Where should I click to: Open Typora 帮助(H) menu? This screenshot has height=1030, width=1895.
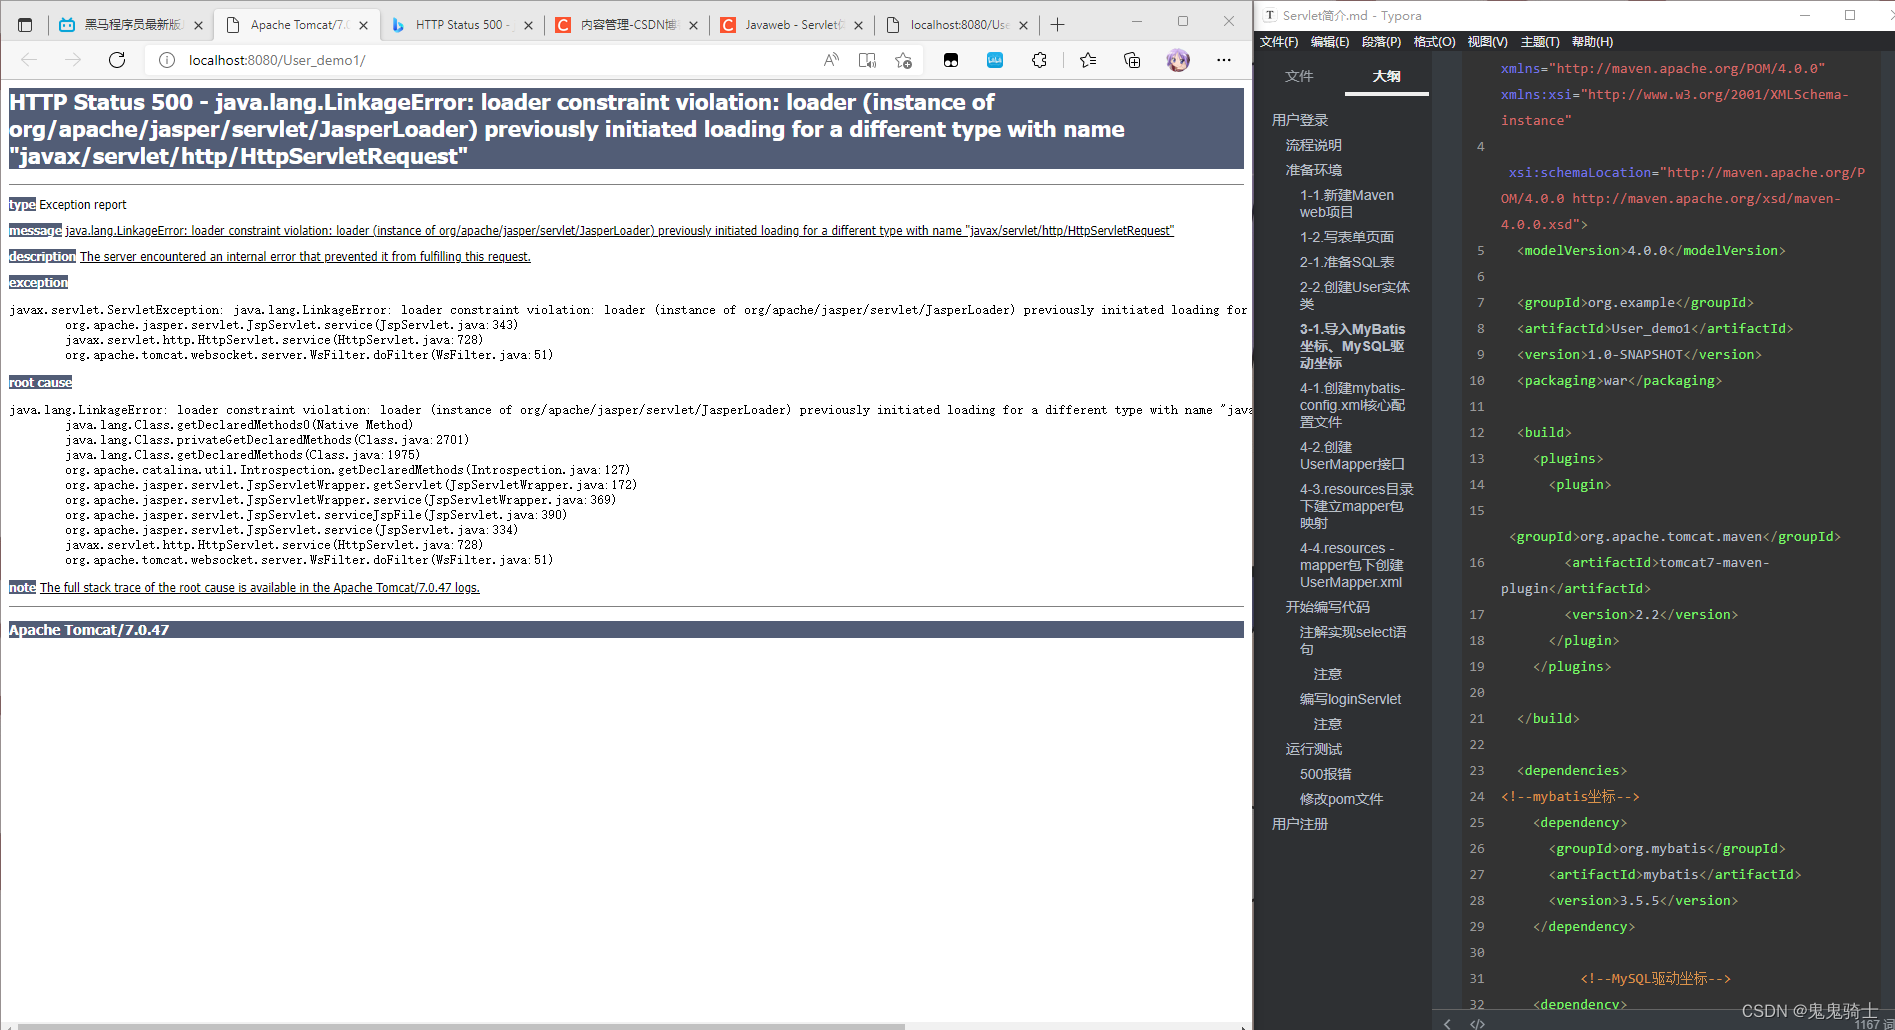click(x=1592, y=41)
